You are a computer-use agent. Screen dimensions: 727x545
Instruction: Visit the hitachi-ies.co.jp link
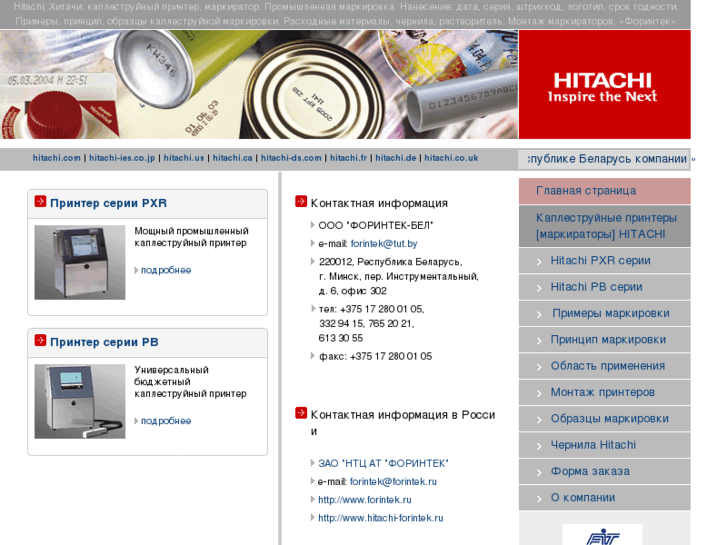(122, 158)
